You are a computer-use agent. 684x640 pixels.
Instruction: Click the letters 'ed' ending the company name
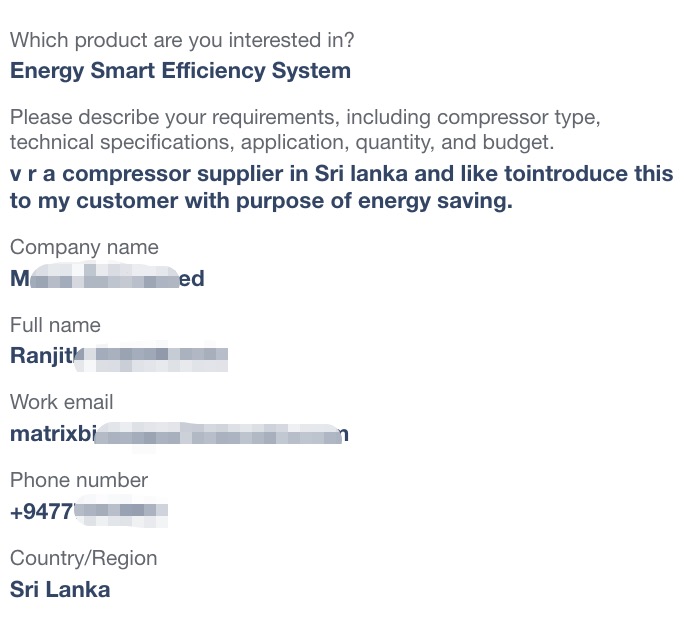(192, 278)
